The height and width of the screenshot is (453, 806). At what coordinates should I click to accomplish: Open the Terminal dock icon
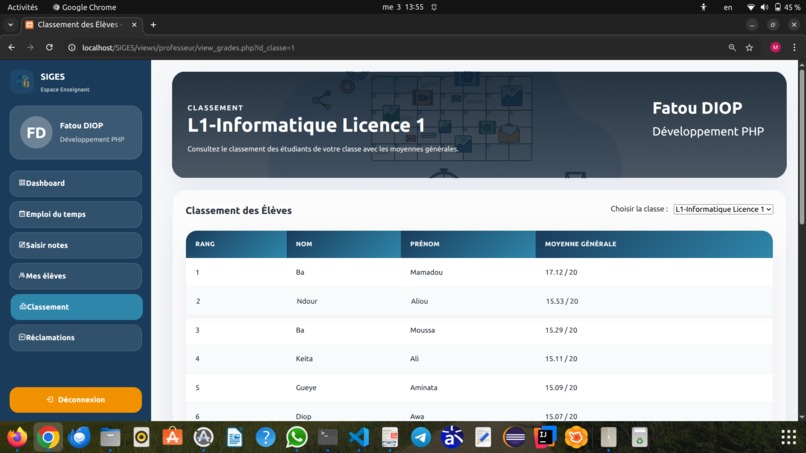[327, 438]
